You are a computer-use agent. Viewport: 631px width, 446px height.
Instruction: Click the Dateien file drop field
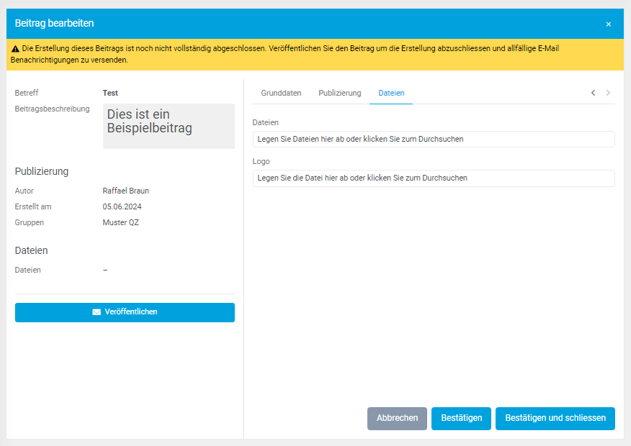[433, 139]
